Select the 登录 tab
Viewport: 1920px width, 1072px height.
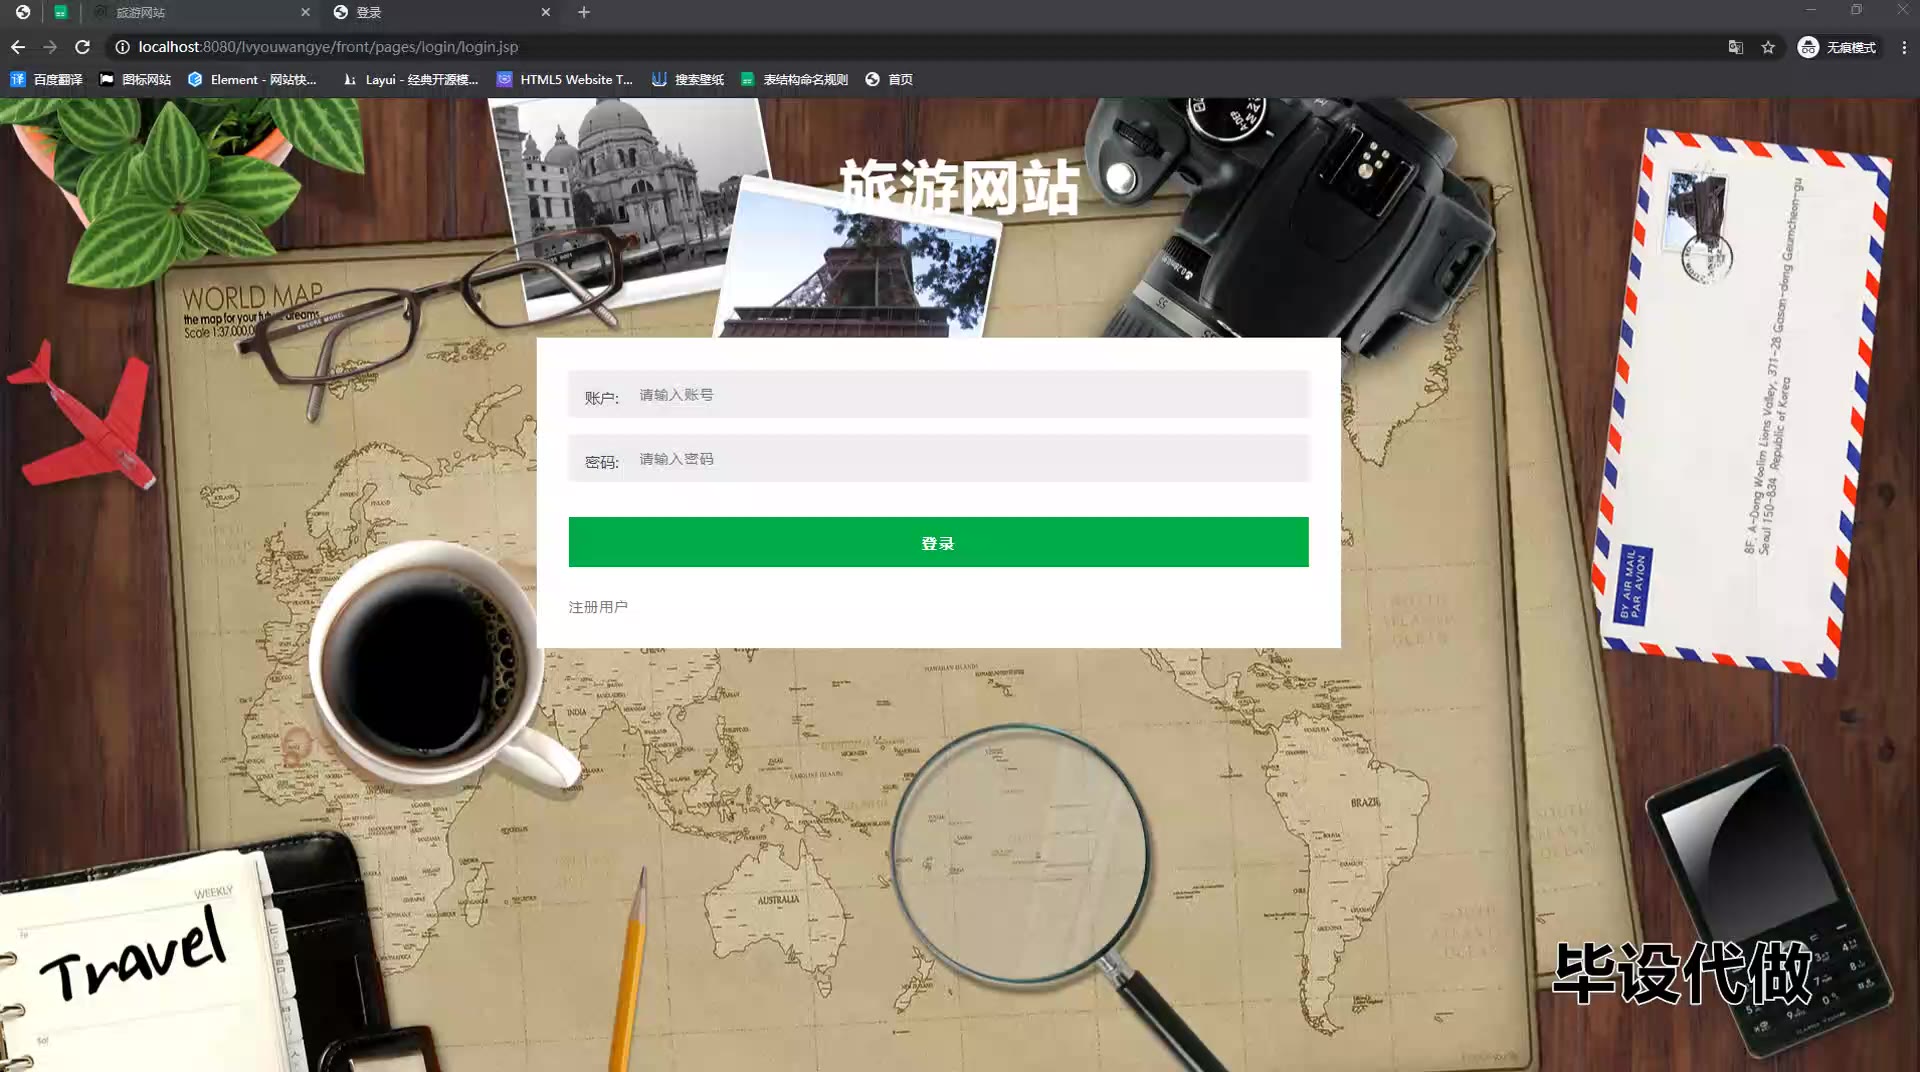441,12
